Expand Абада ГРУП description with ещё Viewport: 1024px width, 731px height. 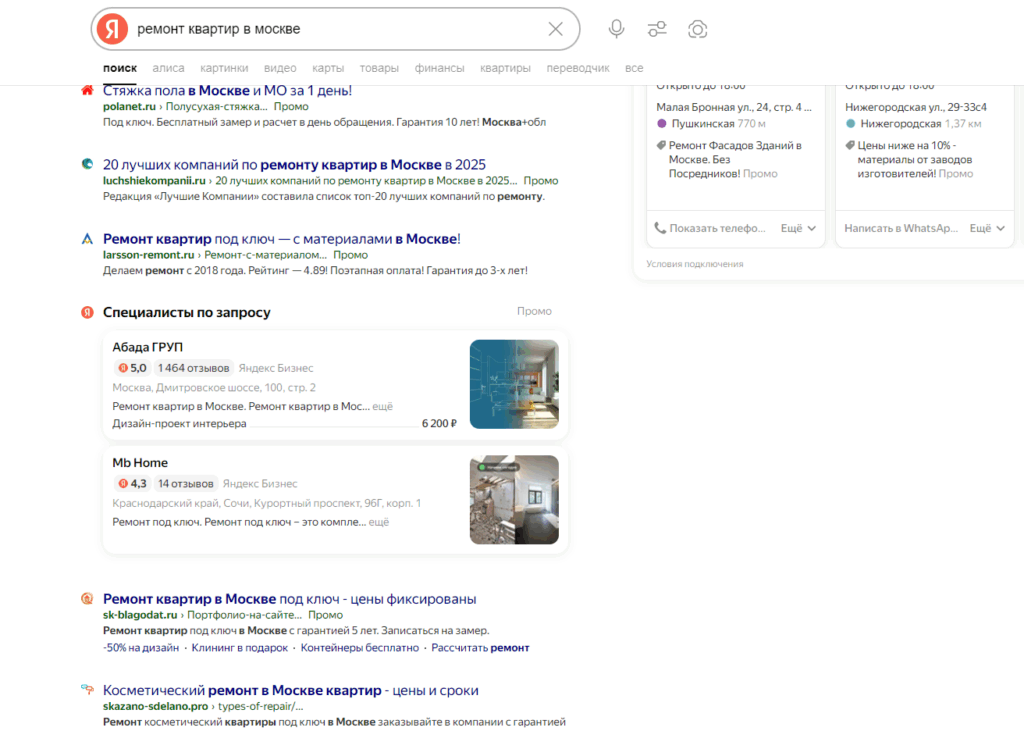click(x=383, y=406)
